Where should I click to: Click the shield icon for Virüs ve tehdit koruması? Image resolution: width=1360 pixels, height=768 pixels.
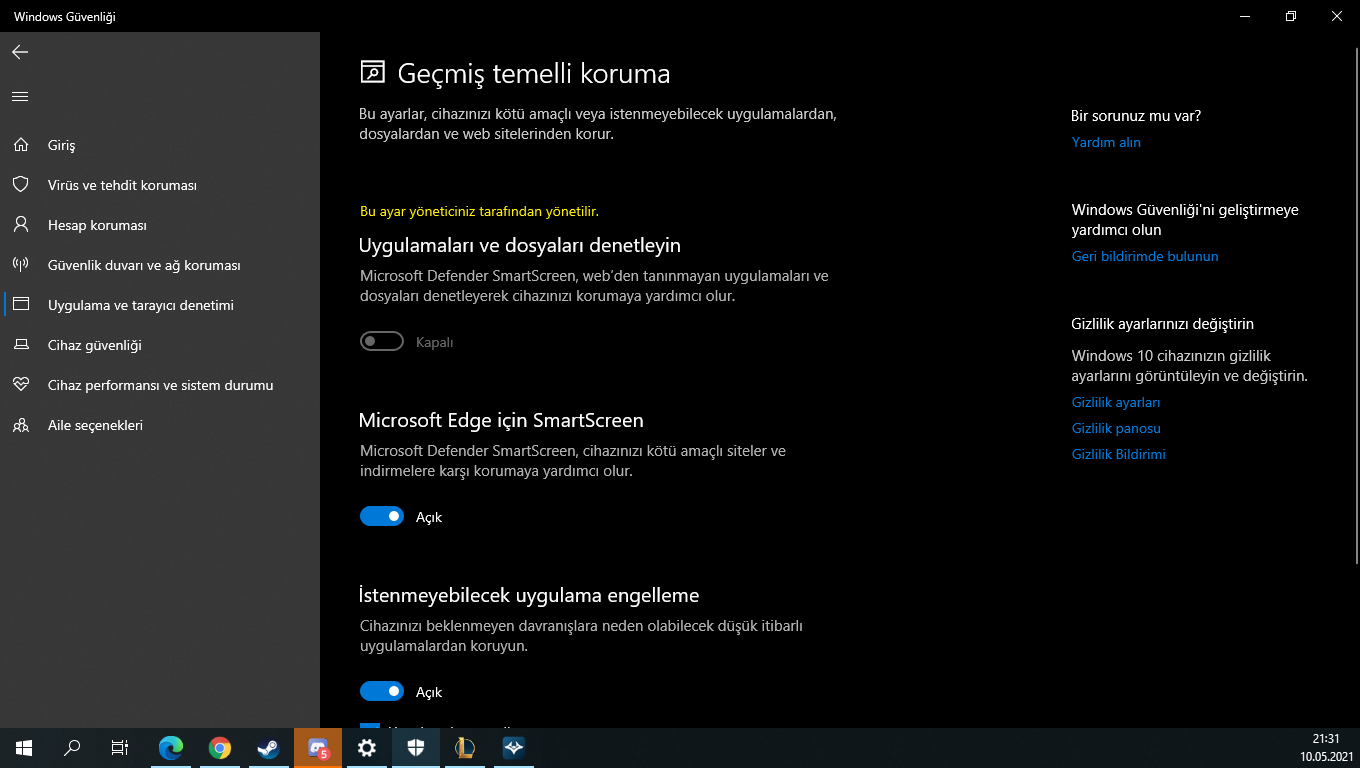click(x=20, y=185)
